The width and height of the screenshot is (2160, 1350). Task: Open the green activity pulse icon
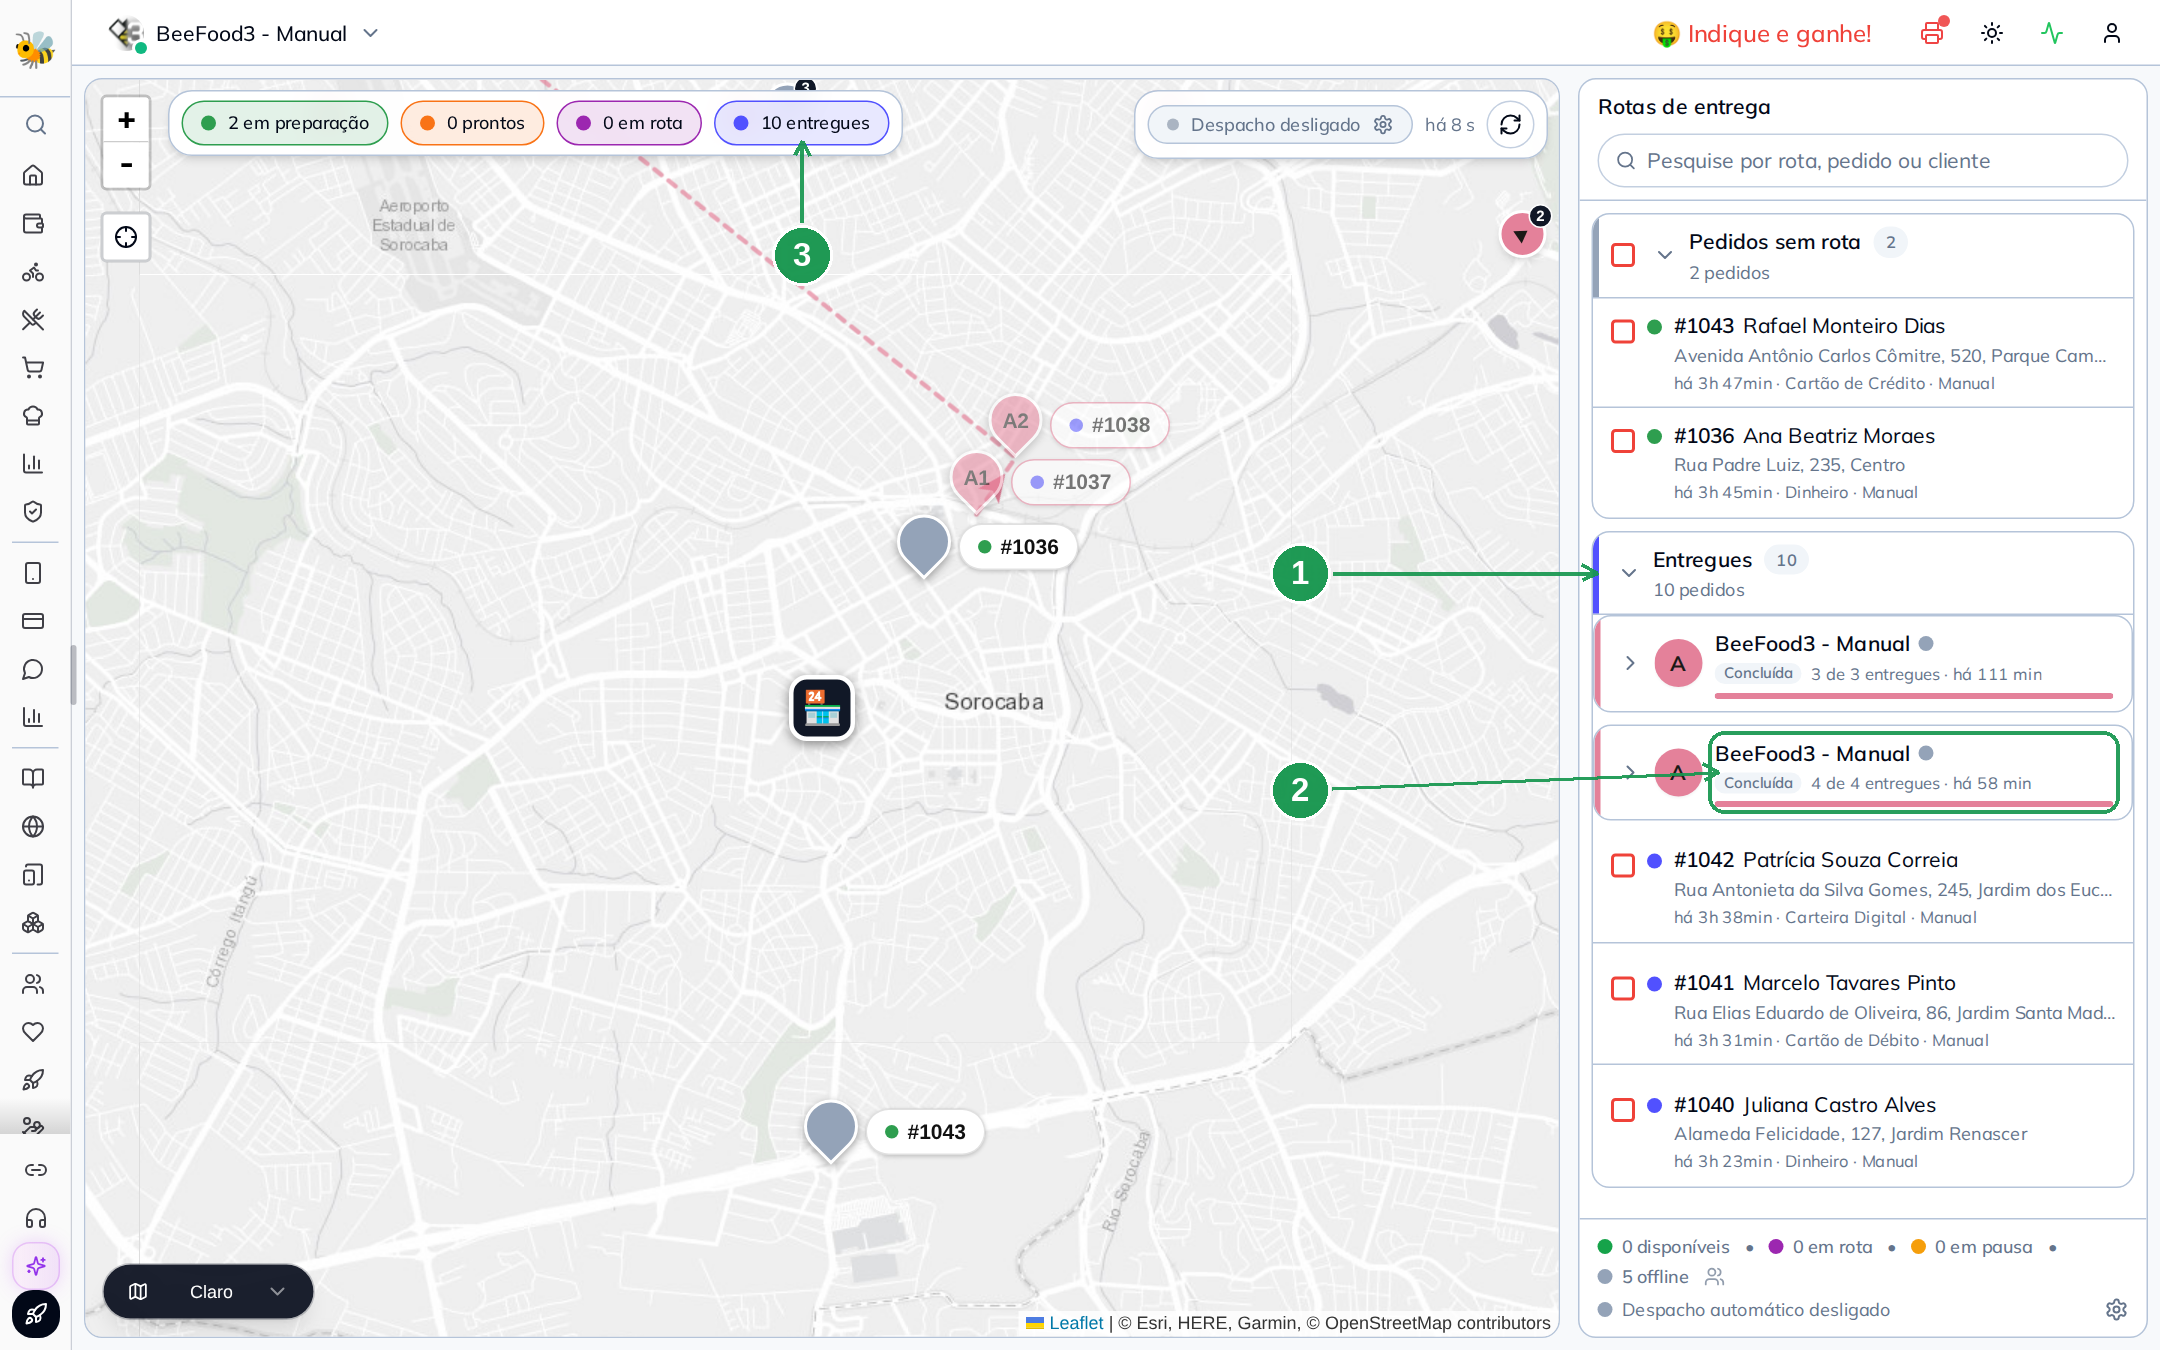pyautogui.click(x=2052, y=33)
